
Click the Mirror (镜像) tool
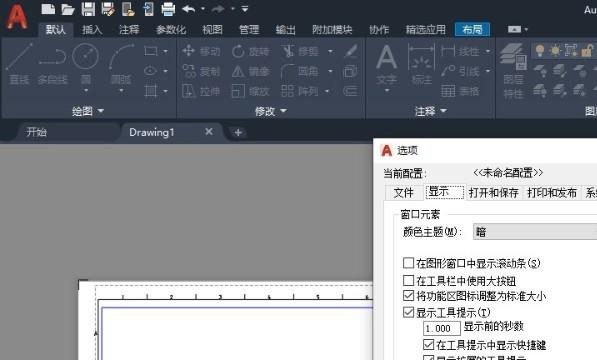coord(251,71)
